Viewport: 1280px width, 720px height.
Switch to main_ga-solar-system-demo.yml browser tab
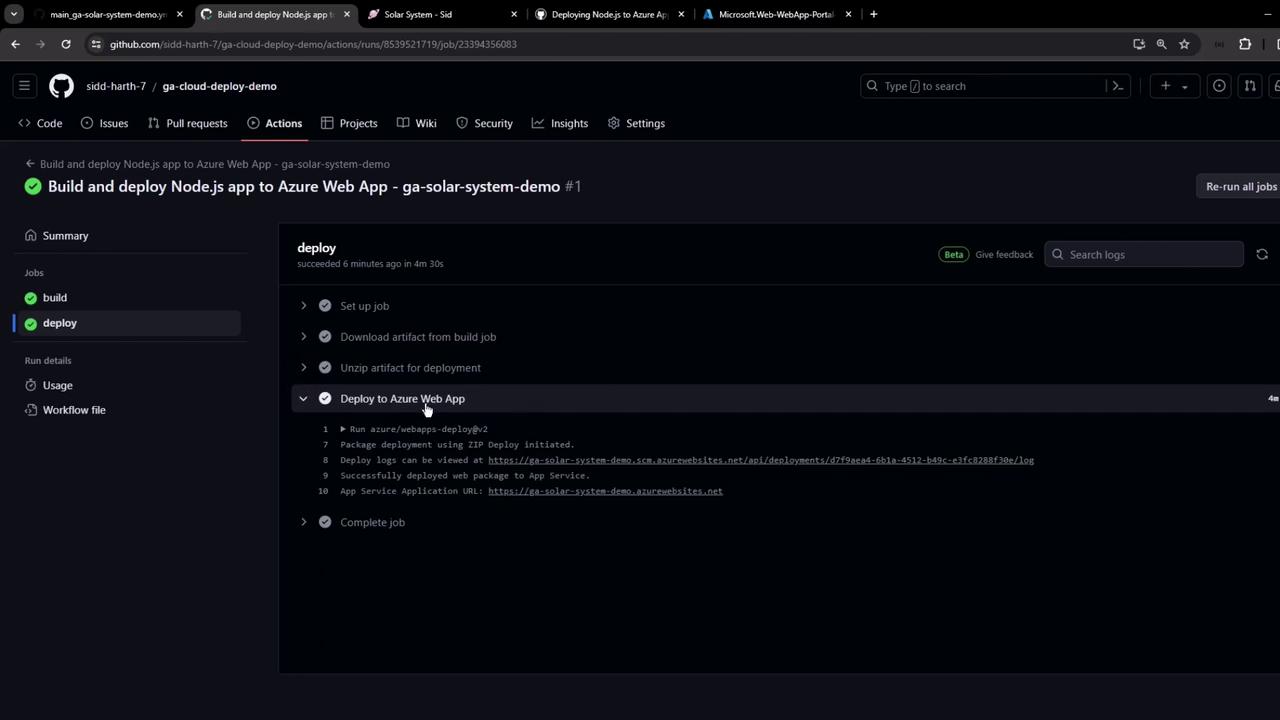pos(108,14)
